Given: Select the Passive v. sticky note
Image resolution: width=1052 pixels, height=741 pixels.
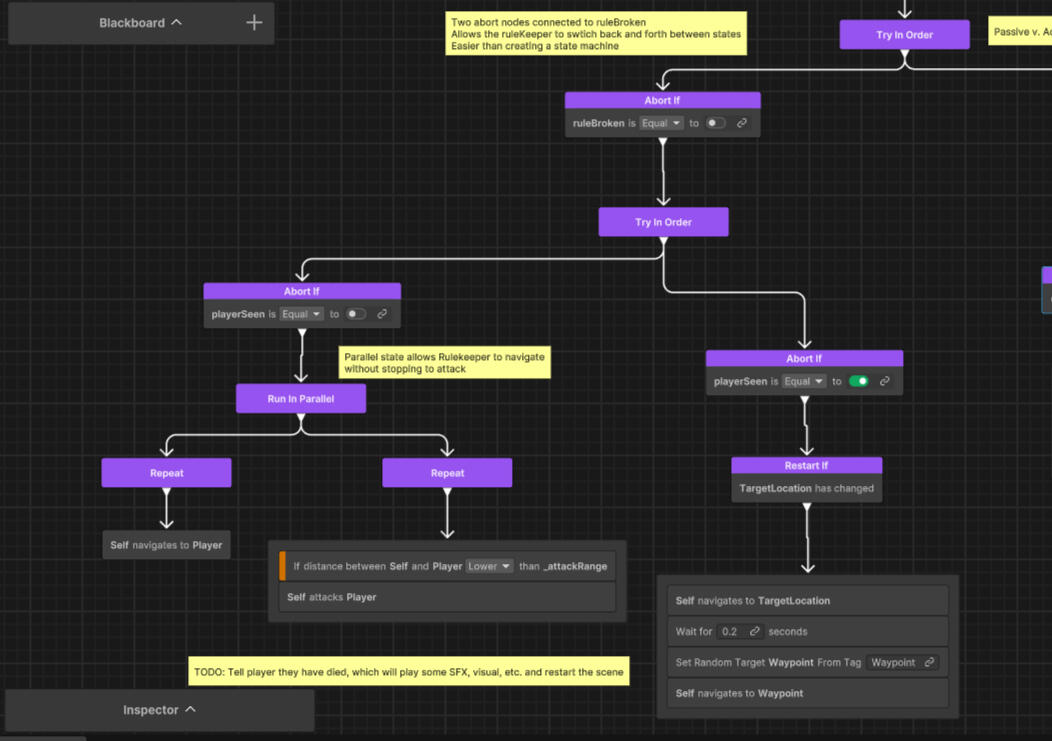Looking at the screenshot, I should 1020,32.
